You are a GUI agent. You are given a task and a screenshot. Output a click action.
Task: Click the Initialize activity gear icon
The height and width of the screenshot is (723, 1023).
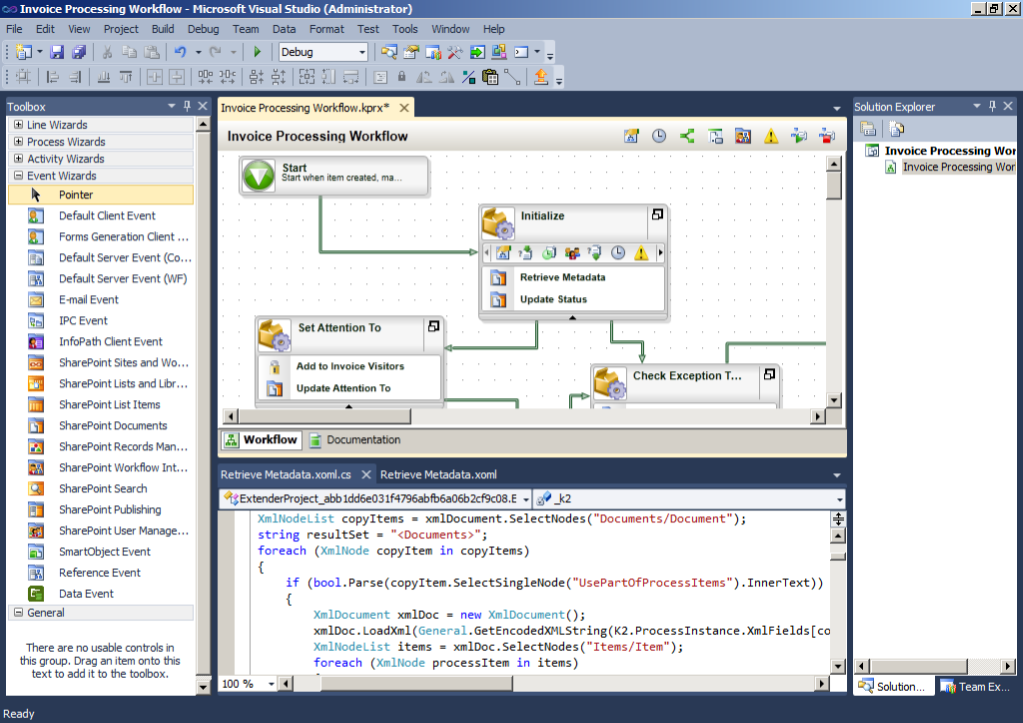click(x=498, y=224)
